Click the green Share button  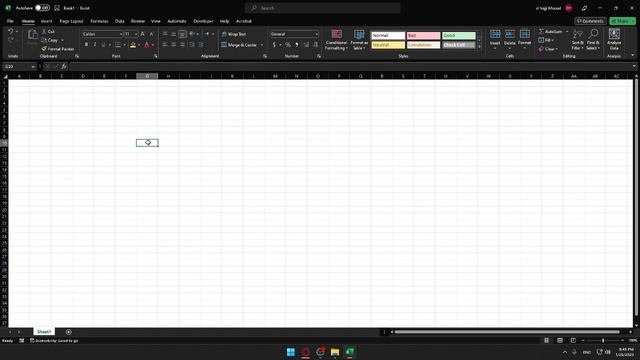pyautogui.click(x=622, y=21)
